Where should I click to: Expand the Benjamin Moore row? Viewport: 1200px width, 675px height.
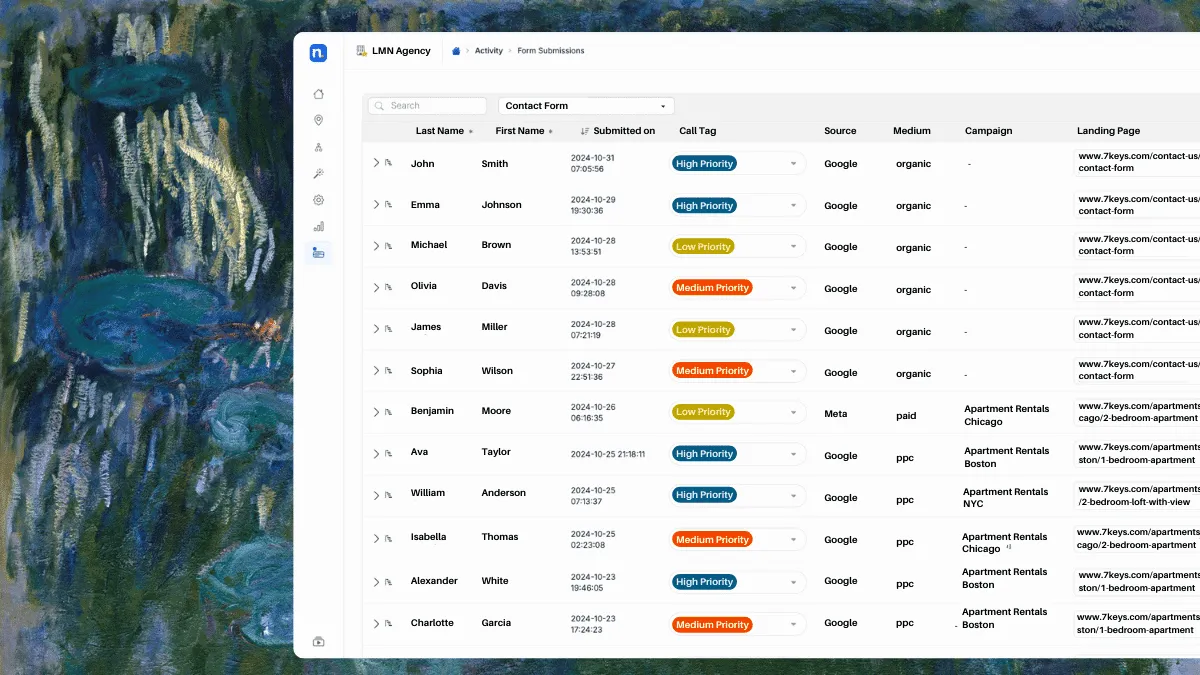376,412
